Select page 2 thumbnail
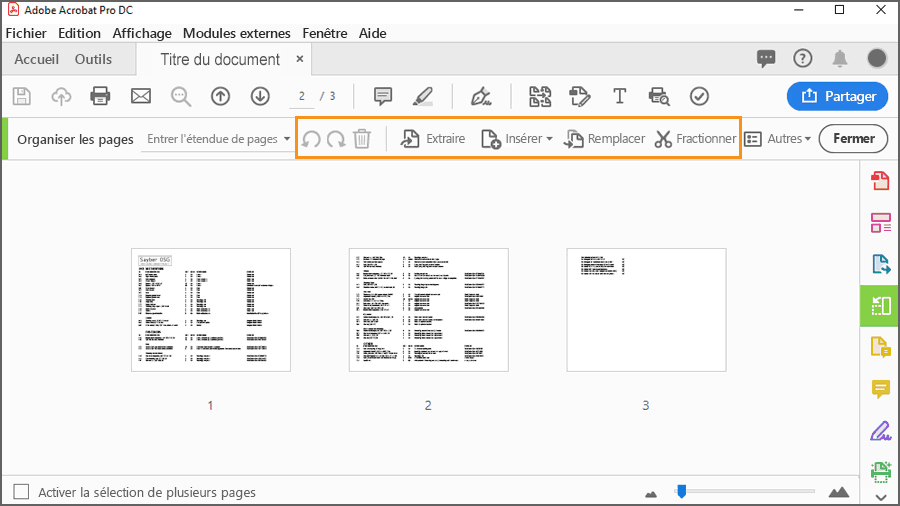900x506 pixels. [x=429, y=310]
